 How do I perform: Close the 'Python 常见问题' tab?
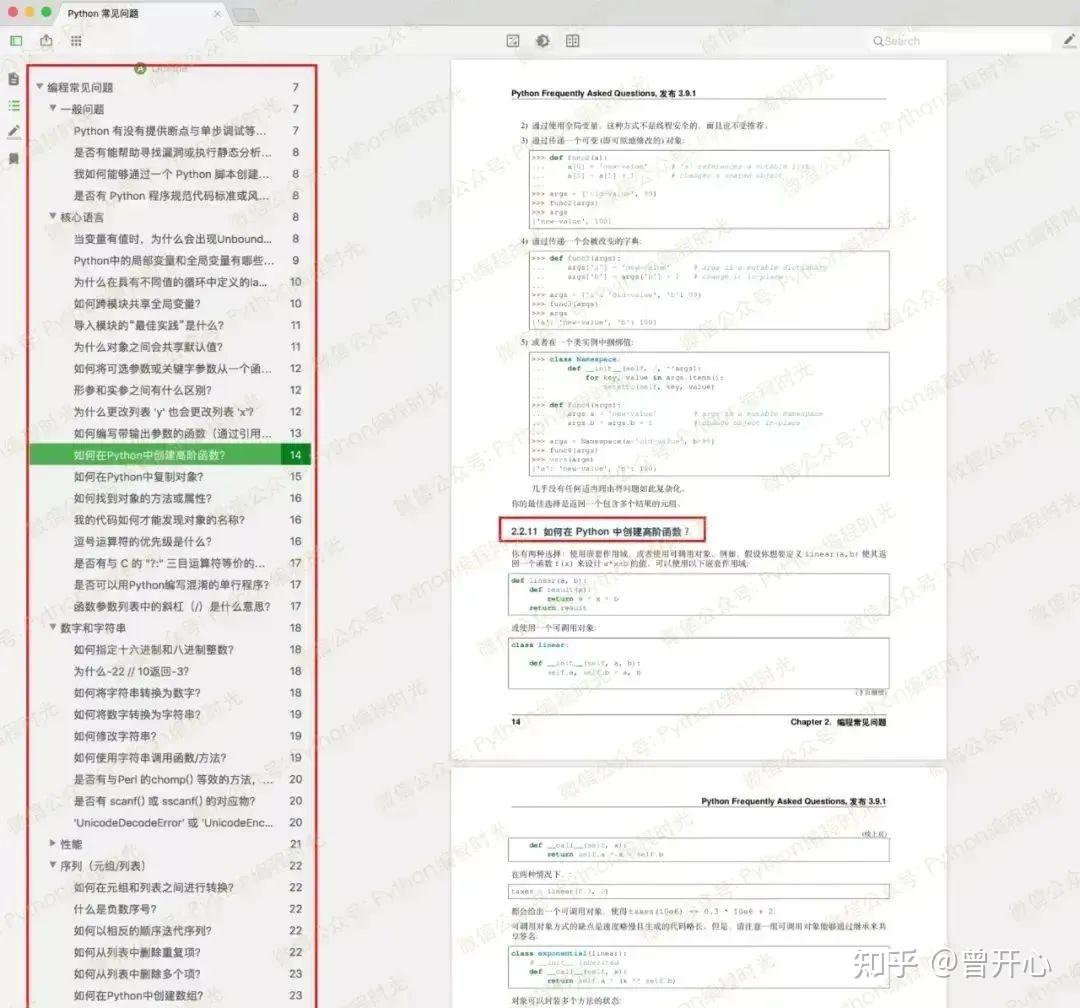[217, 13]
